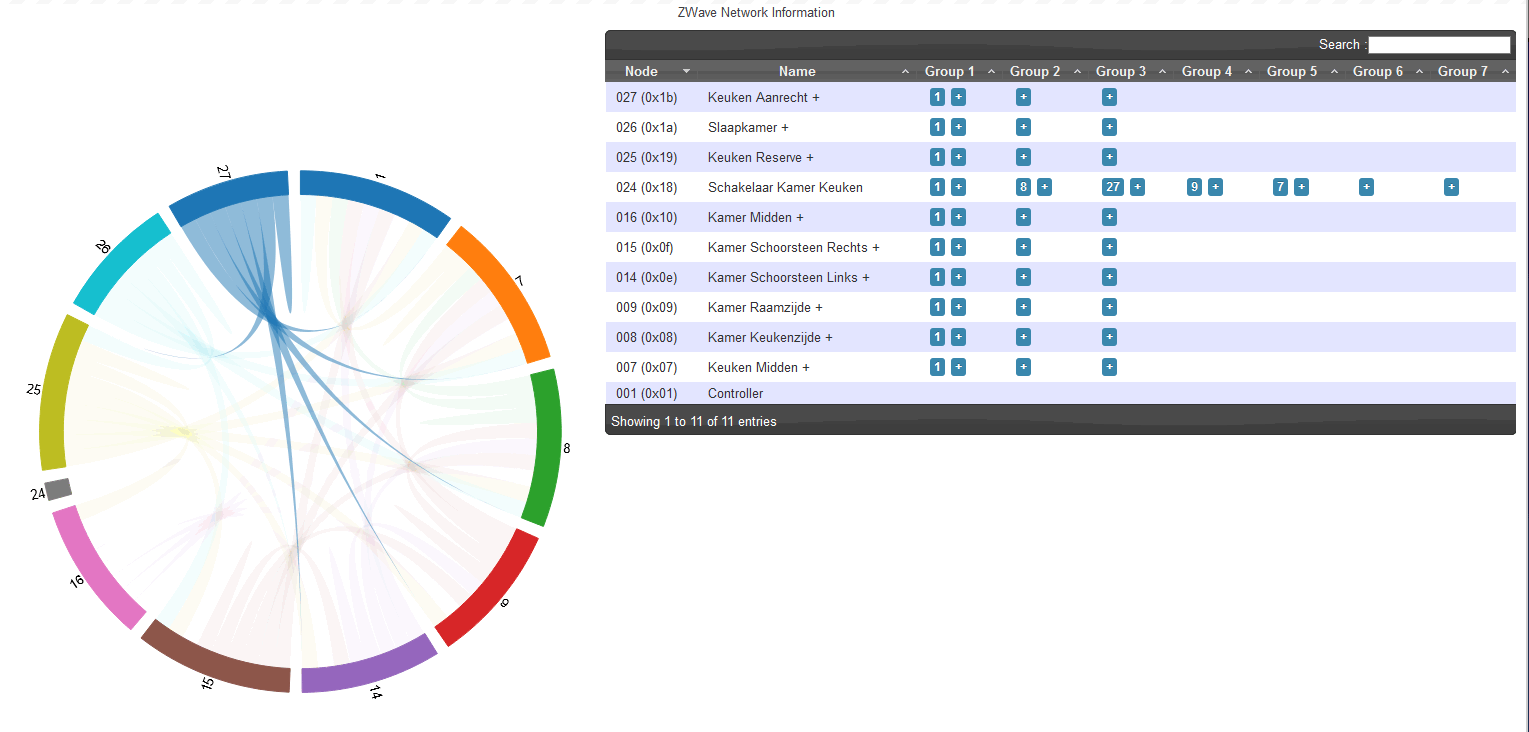1529x732 pixels.
Task: Select gray node 24 arc in chord diagram
Action: pos(59,489)
